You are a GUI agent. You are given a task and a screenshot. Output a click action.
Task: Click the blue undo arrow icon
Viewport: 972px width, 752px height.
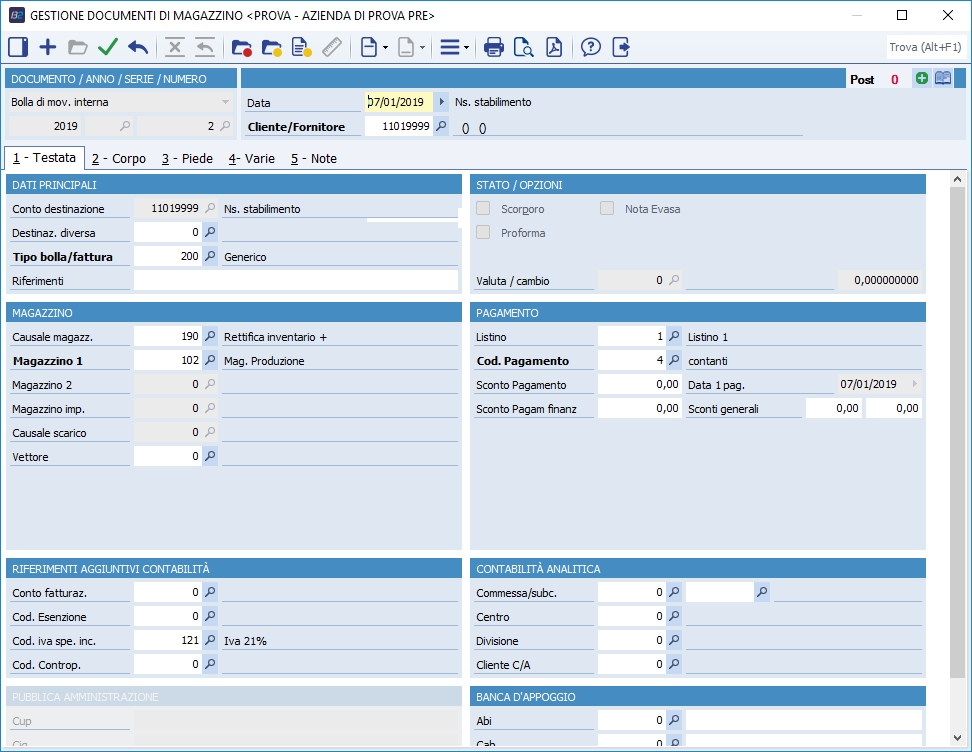click(x=138, y=47)
